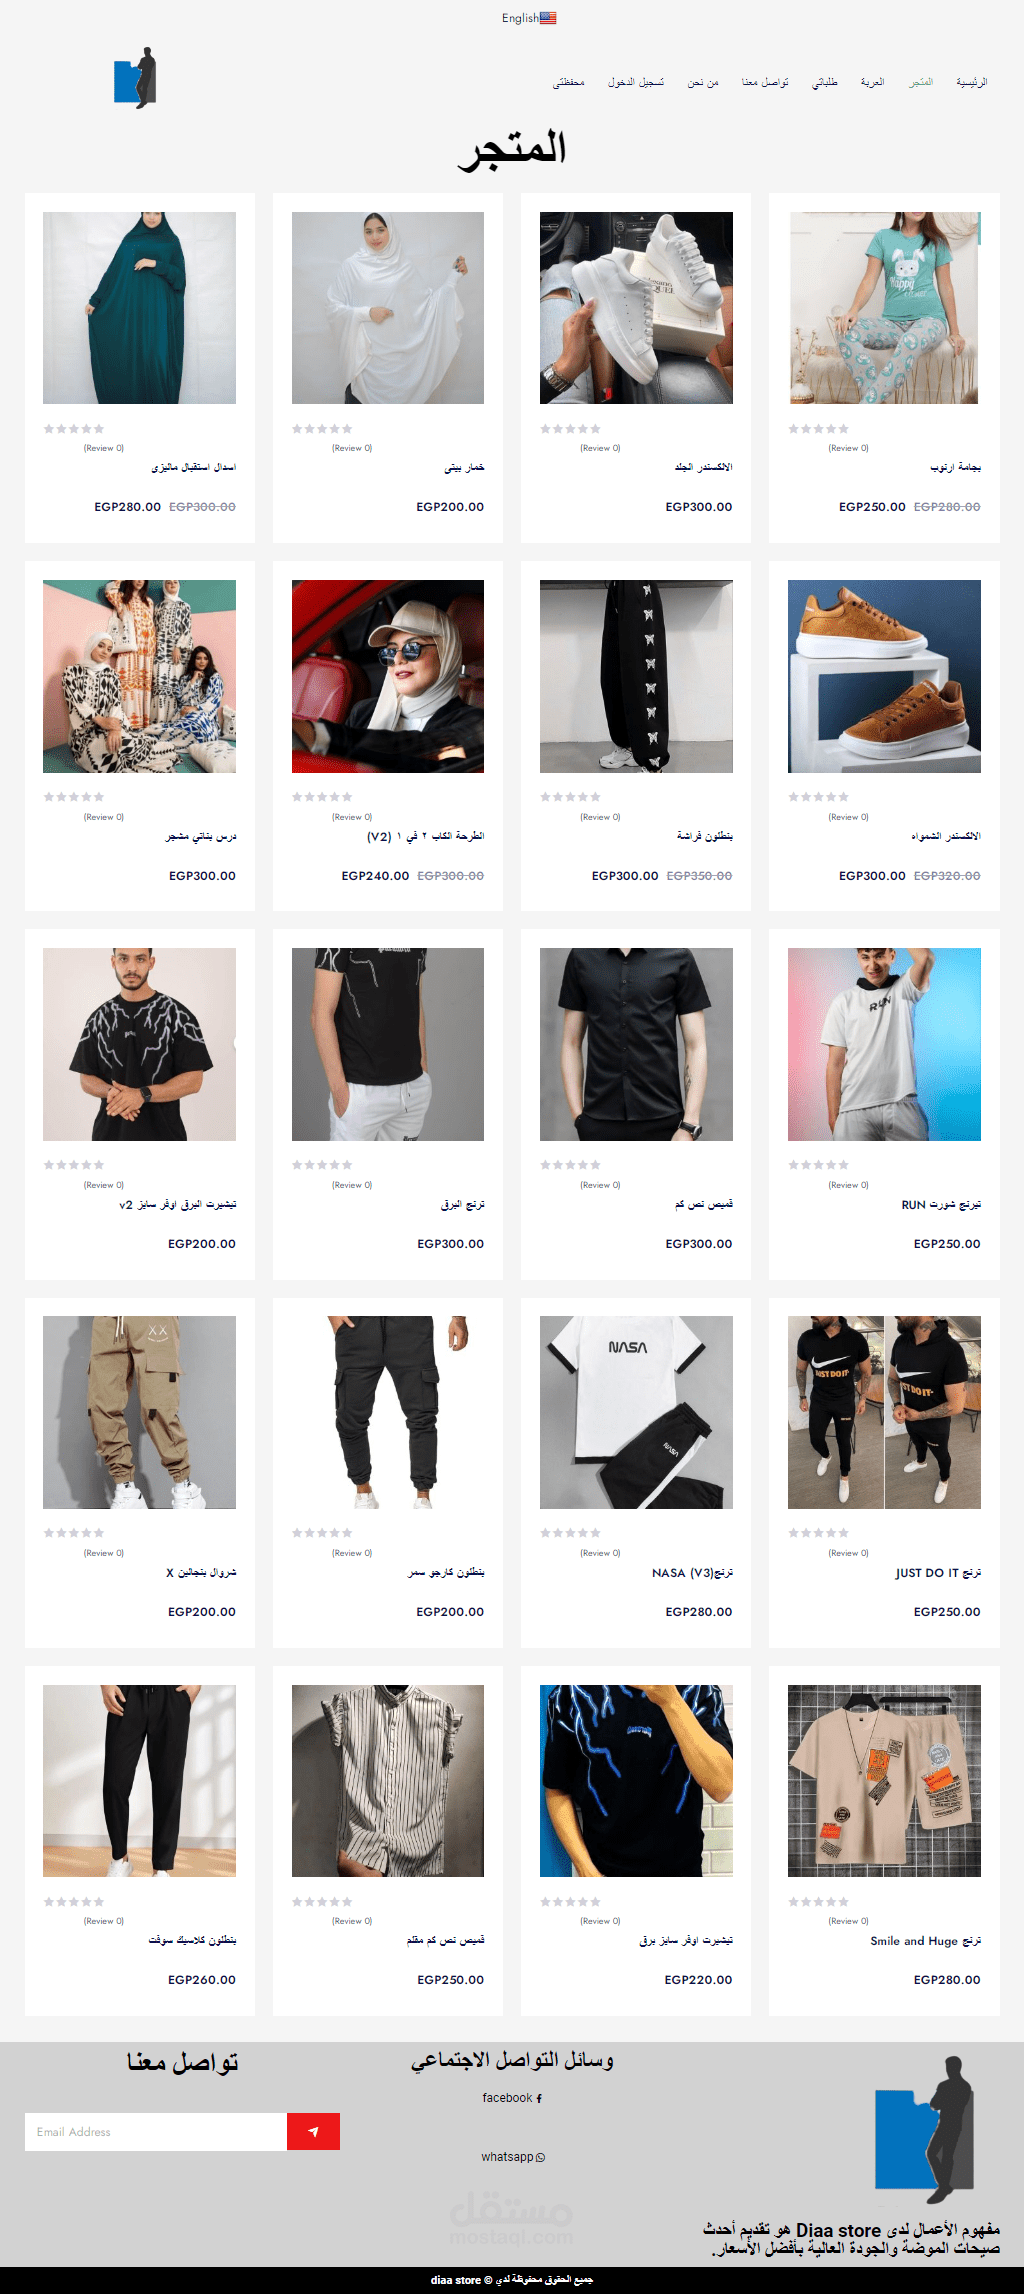Click the star rating under the NASA set
This screenshot has width=1024, height=2294.
pos(570,1533)
